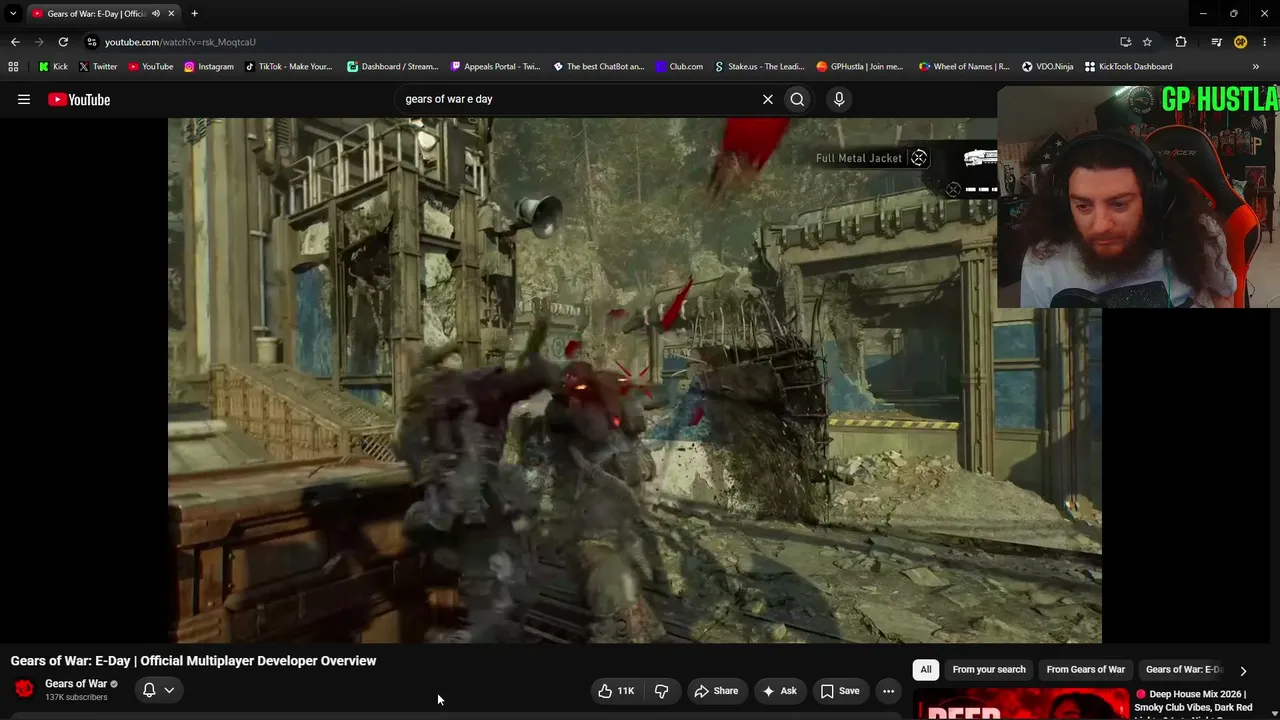Screen dimensions: 1280x720
Task: Open 'The best ChatBot' bookmark
Action: 599,67
